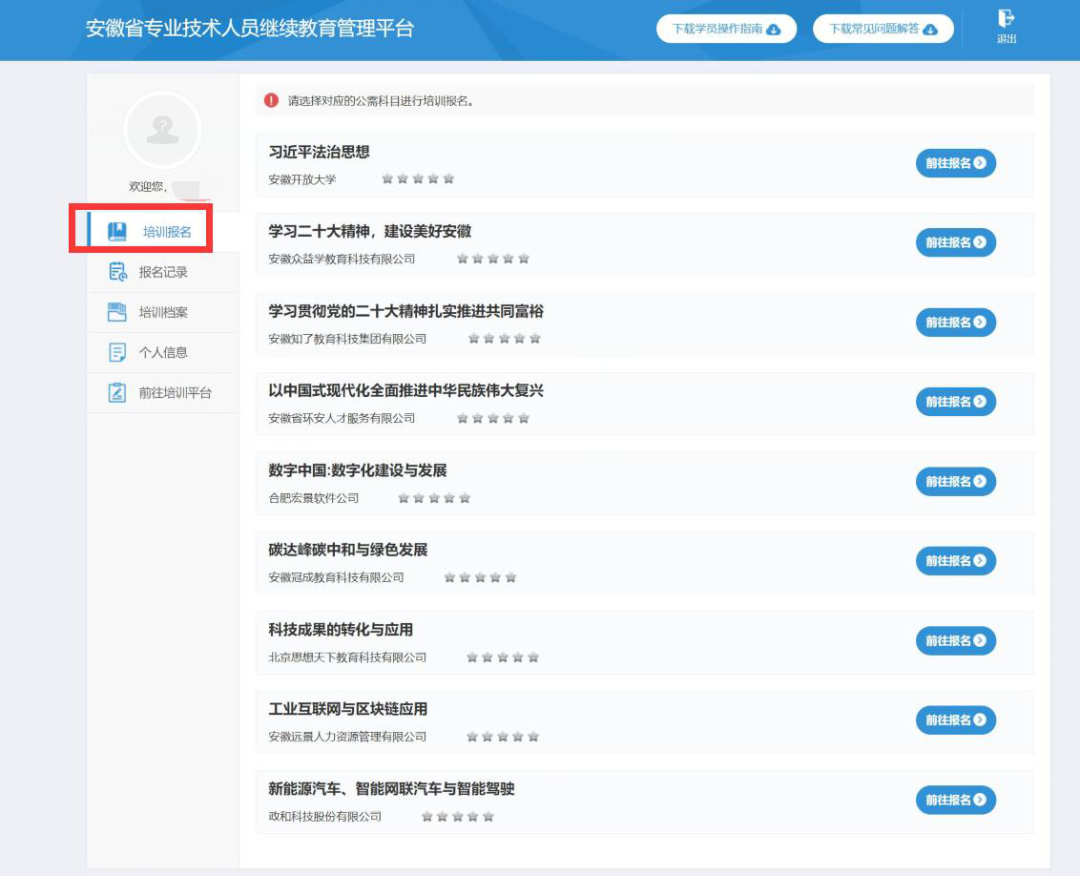The image size is (1080, 876).
Task: Register for 碳达峰碳中和与绿色发展 course
Action: [955, 561]
